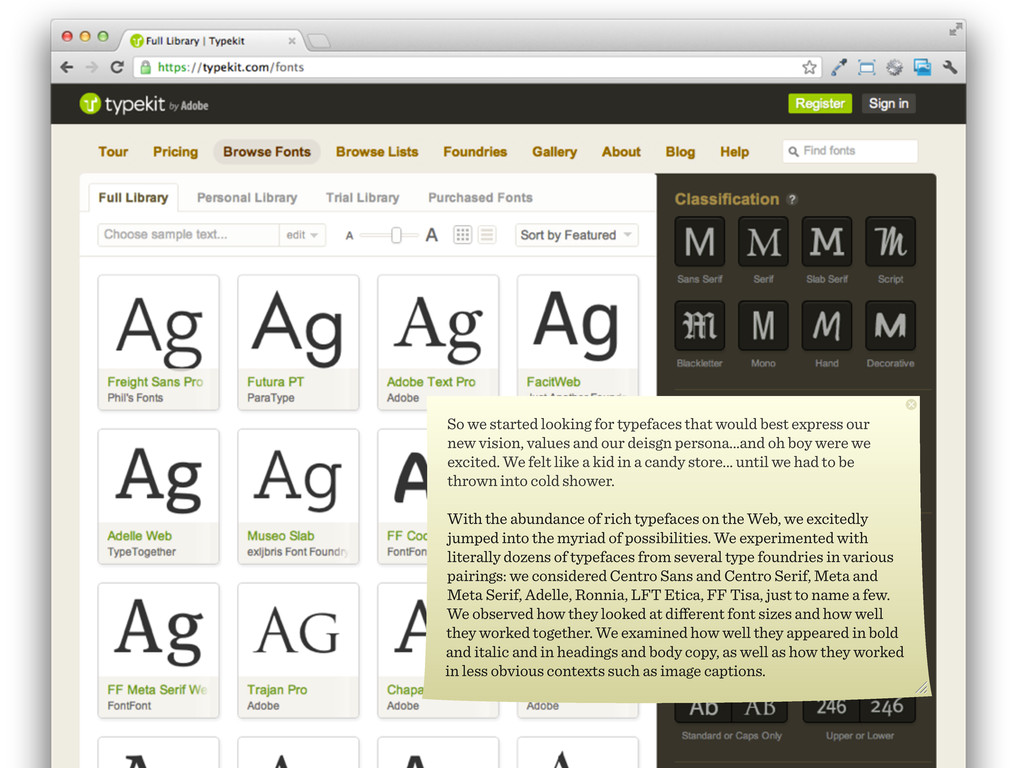Viewport: 1024px width, 768px height.
Task: Open the Sort by Featured dropdown
Action: click(x=576, y=235)
